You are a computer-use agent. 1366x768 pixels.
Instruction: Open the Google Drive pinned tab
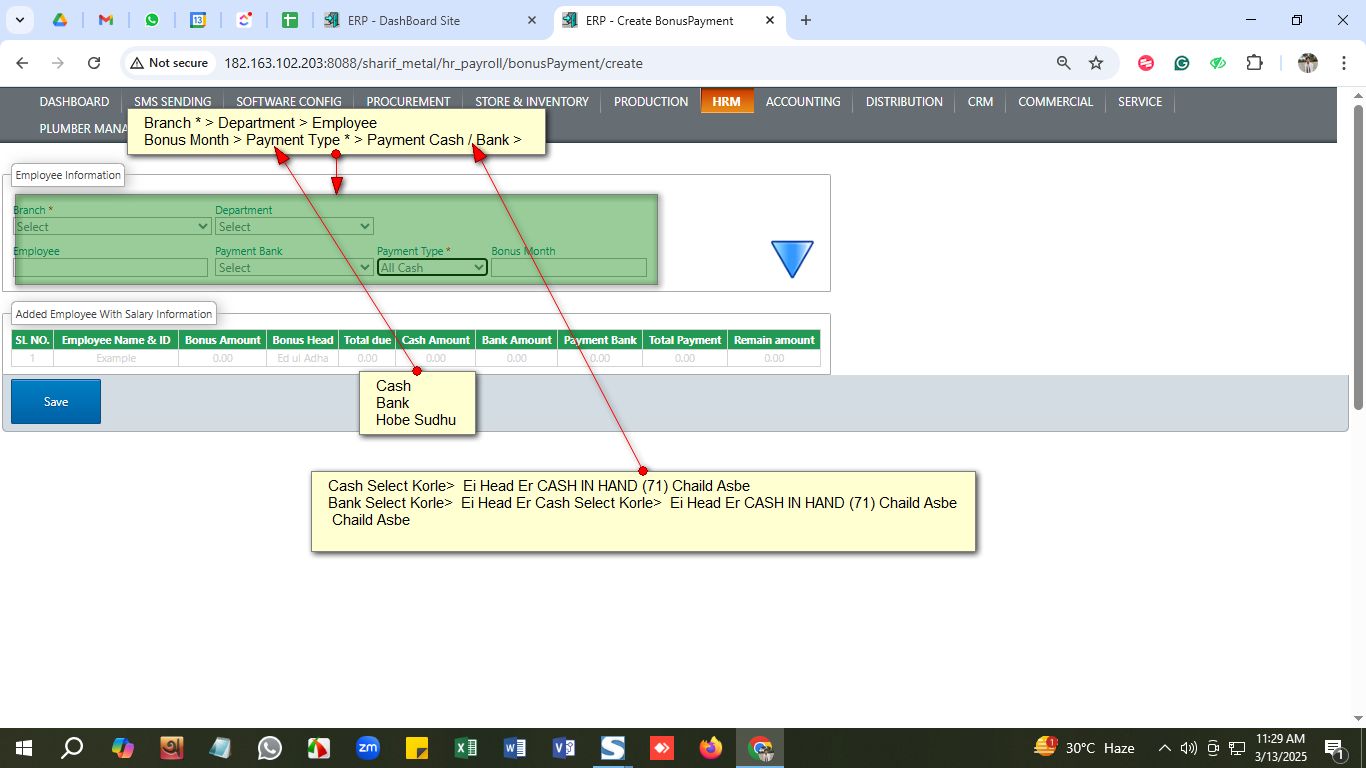point(60,20)
